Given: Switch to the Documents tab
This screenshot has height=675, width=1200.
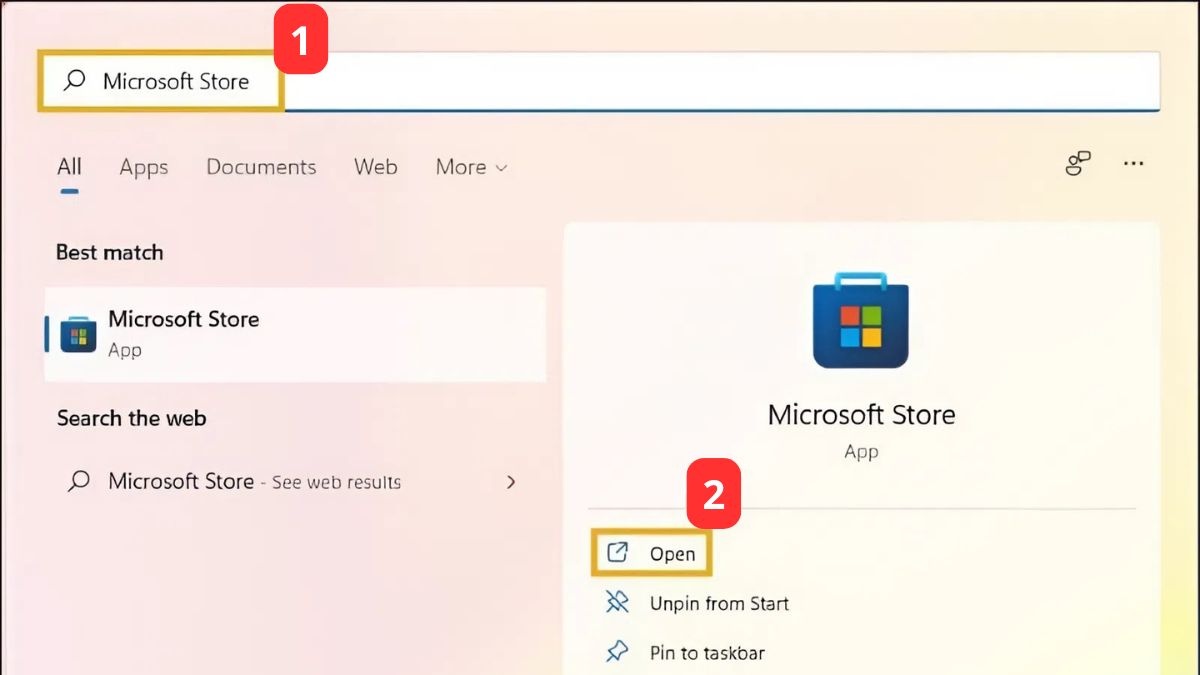Looking at the screenshot, I should coord(261,167).
